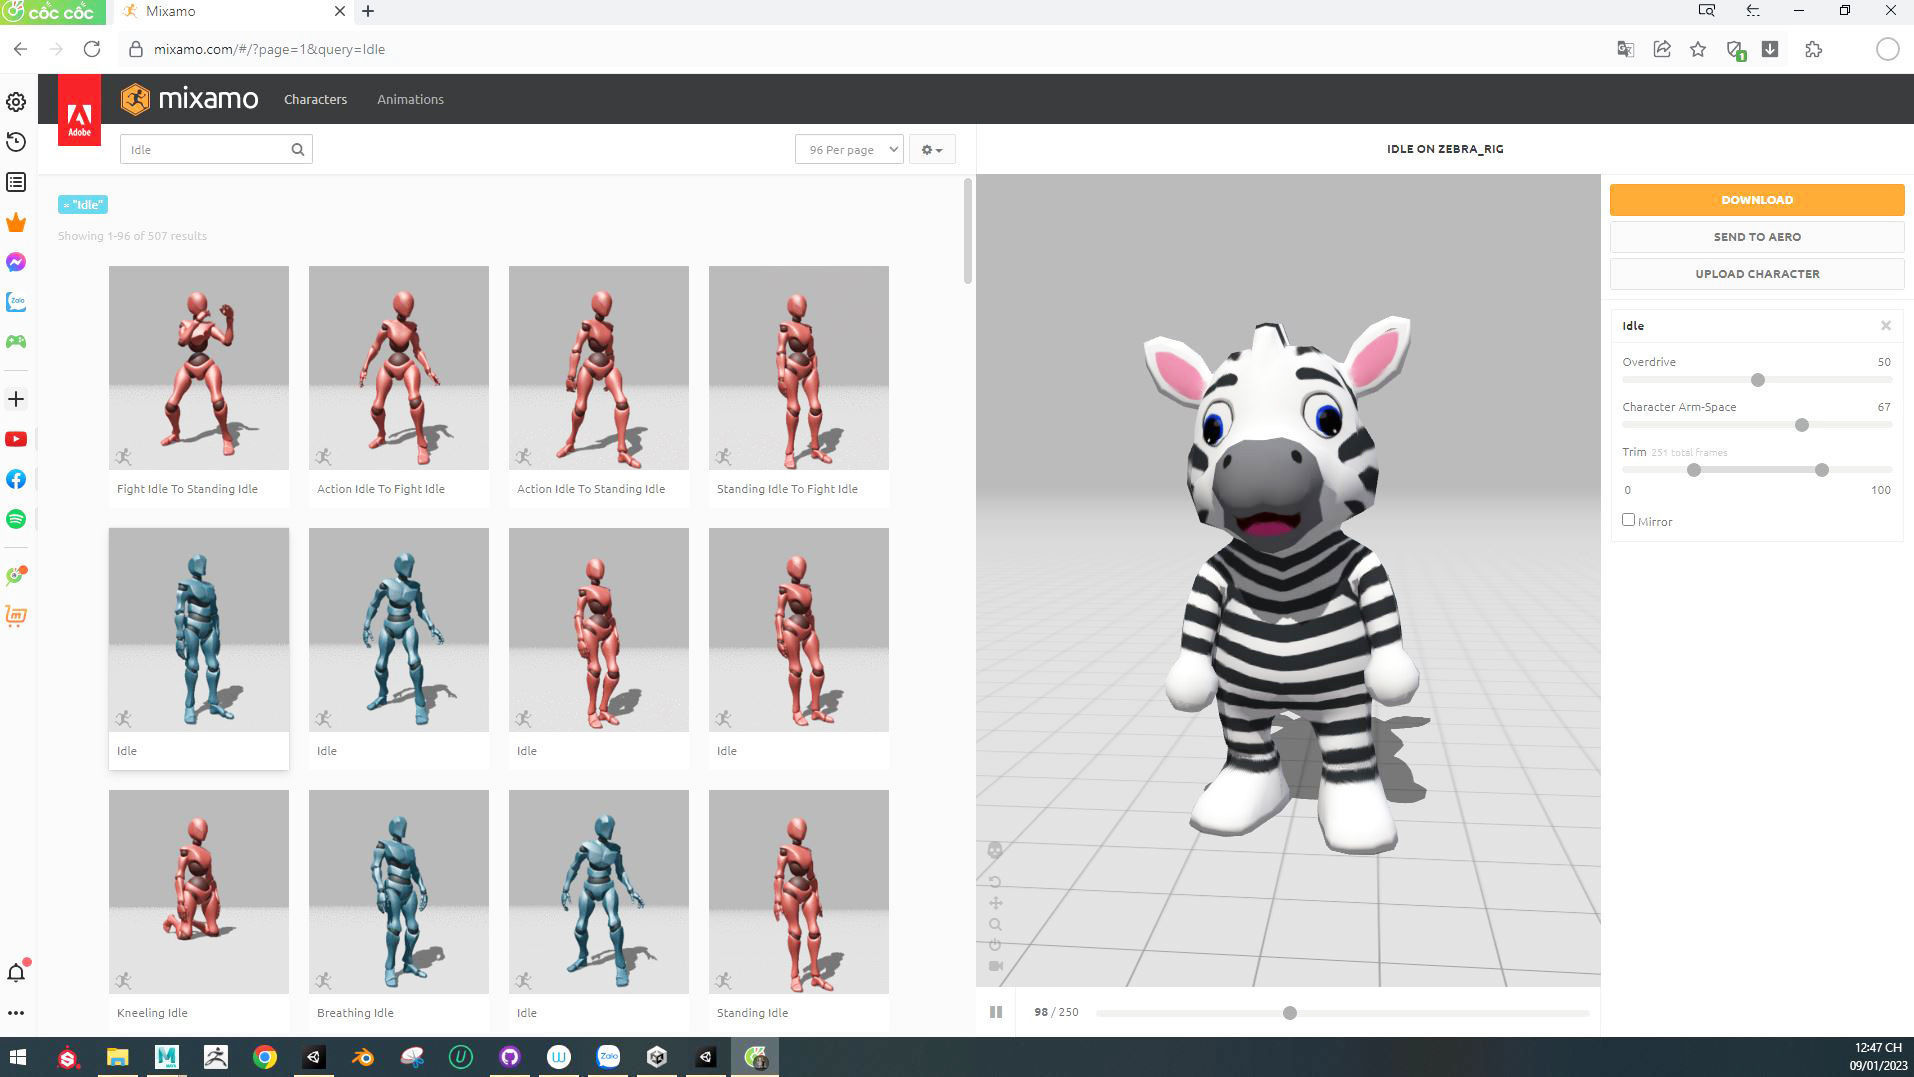This screenshot has height=1077, width=1914.
Task: Open Messenger from the browser sidebar
Action: (16, 262)
